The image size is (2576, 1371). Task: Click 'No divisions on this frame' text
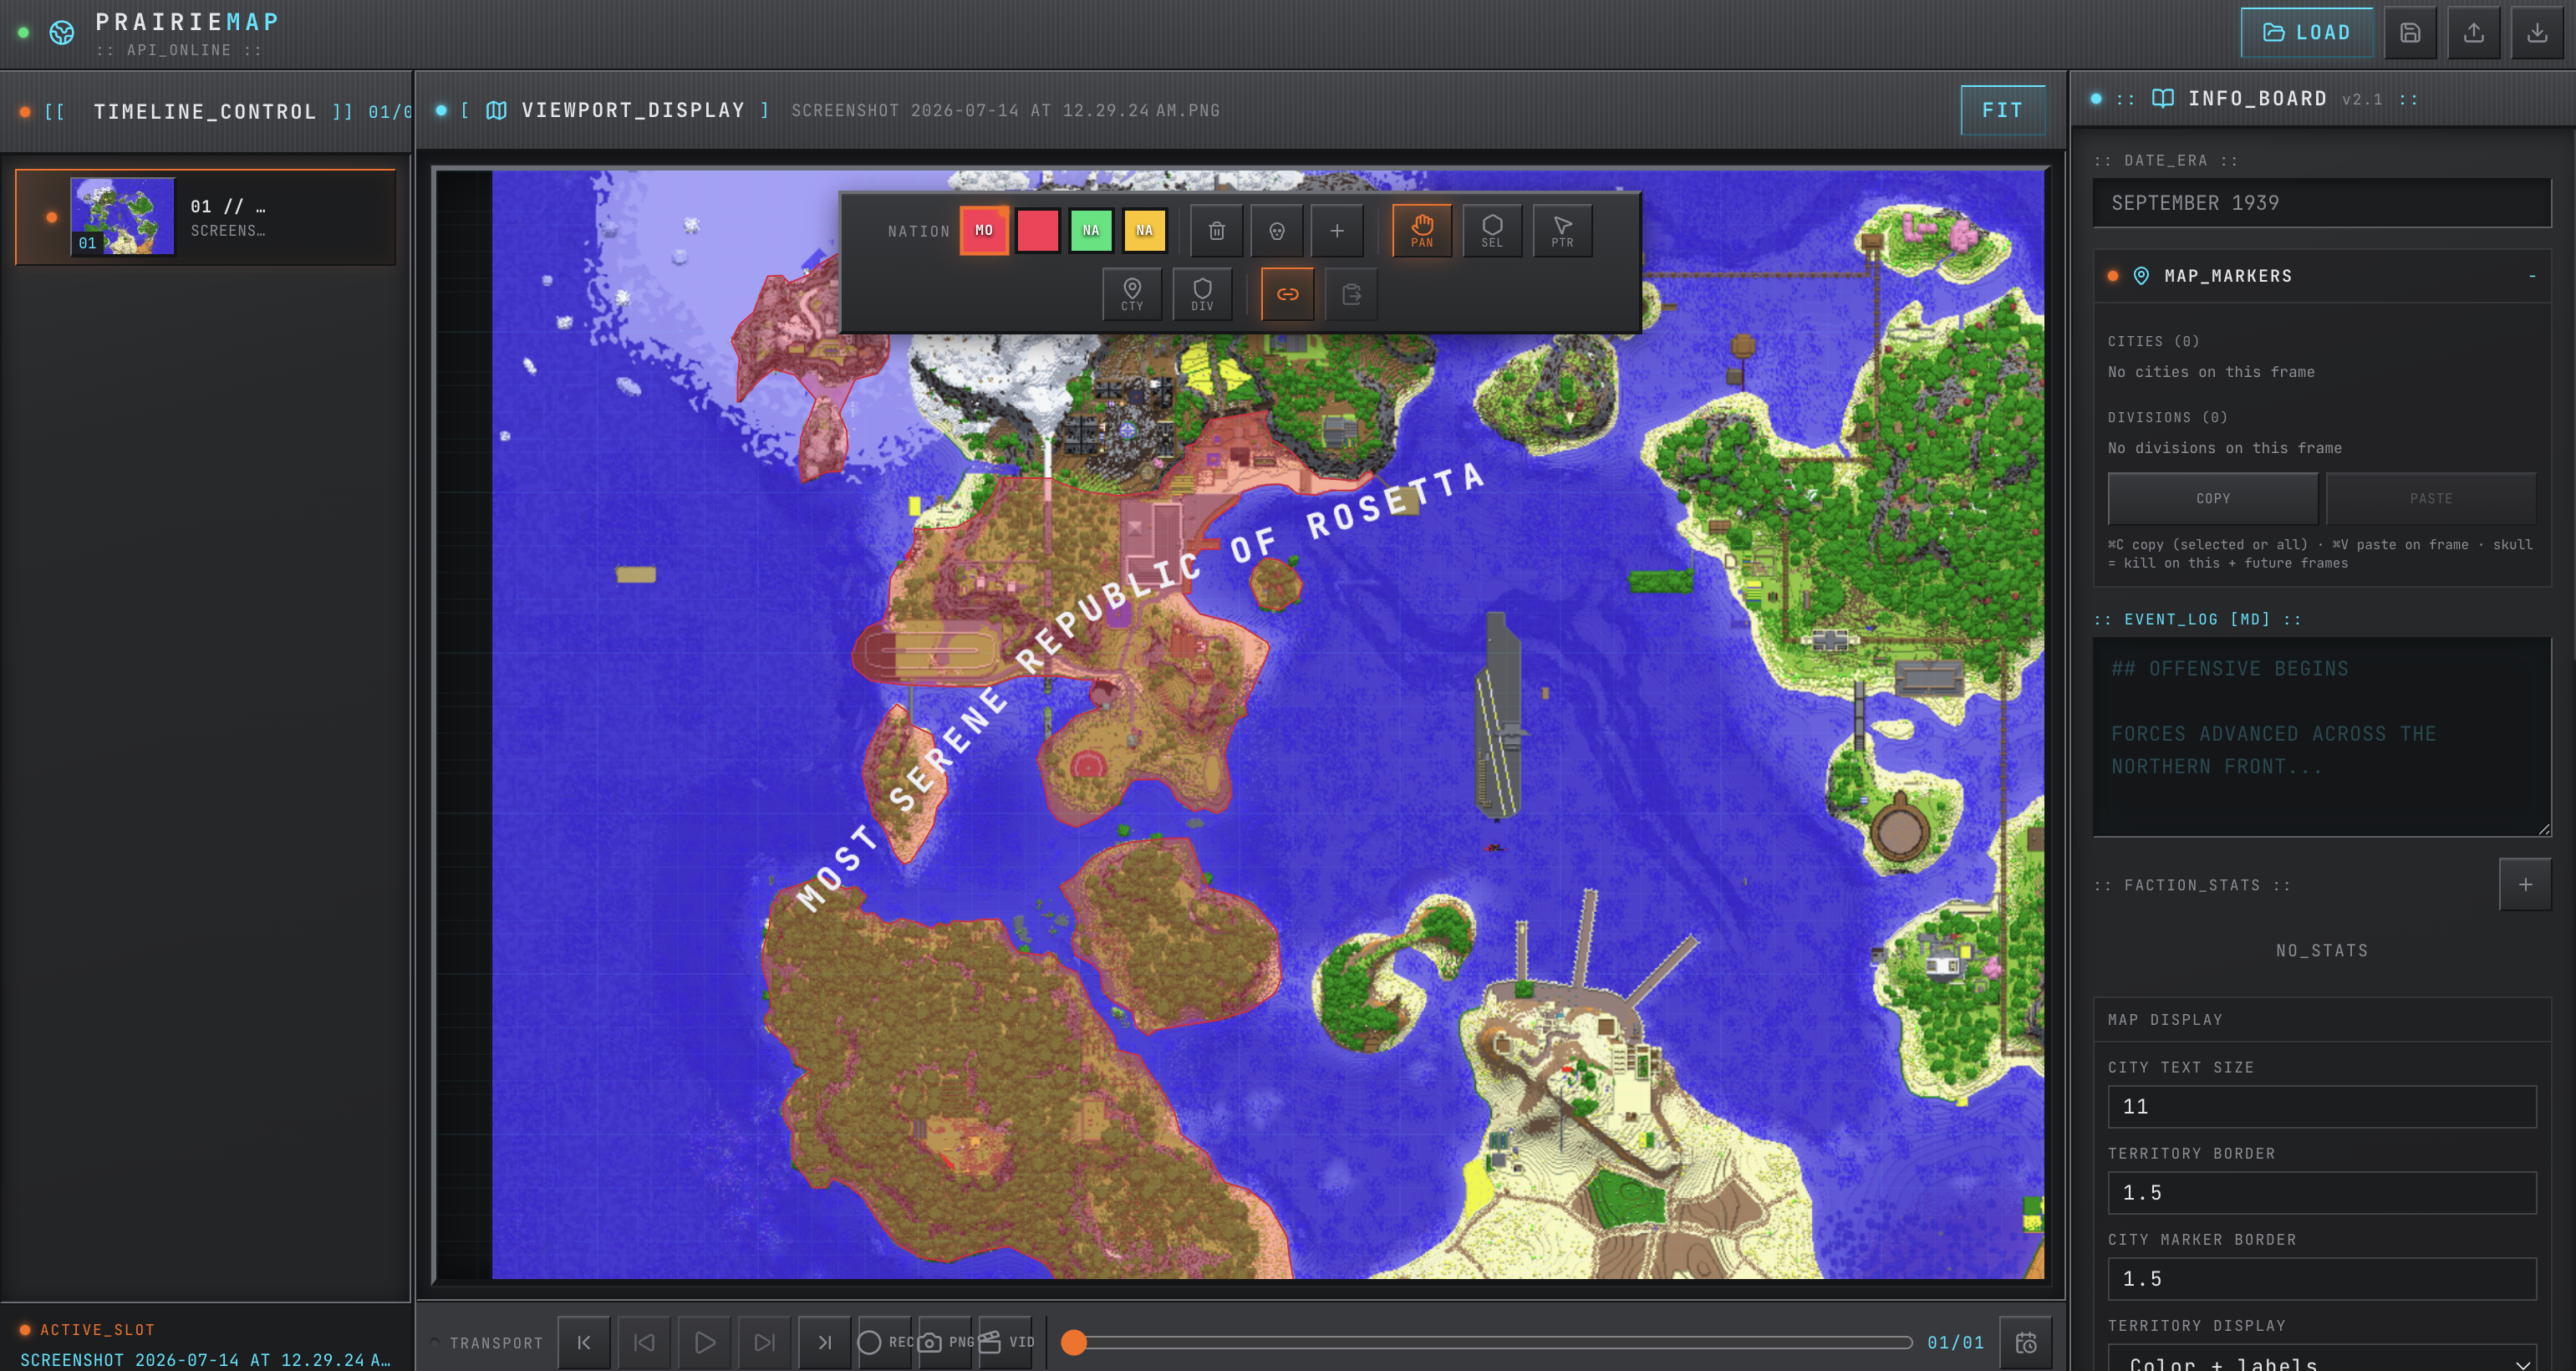coord(2224,448)
